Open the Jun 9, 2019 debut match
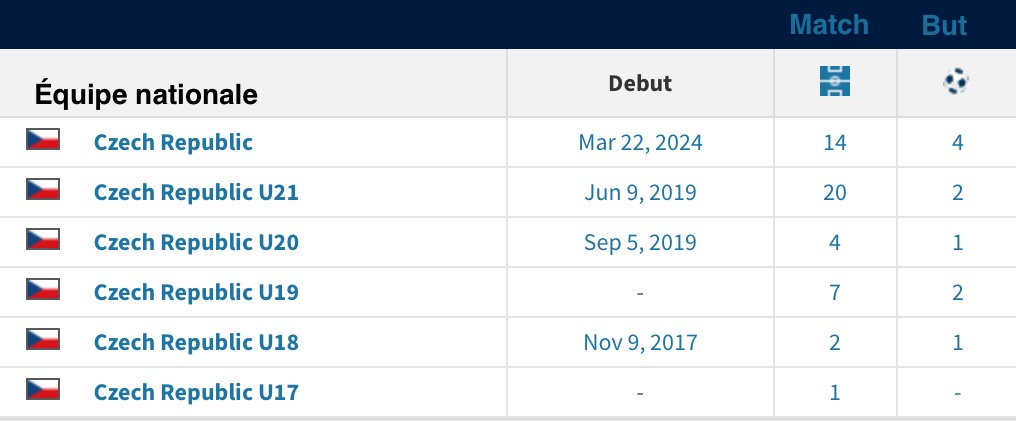 pos(640,192)
